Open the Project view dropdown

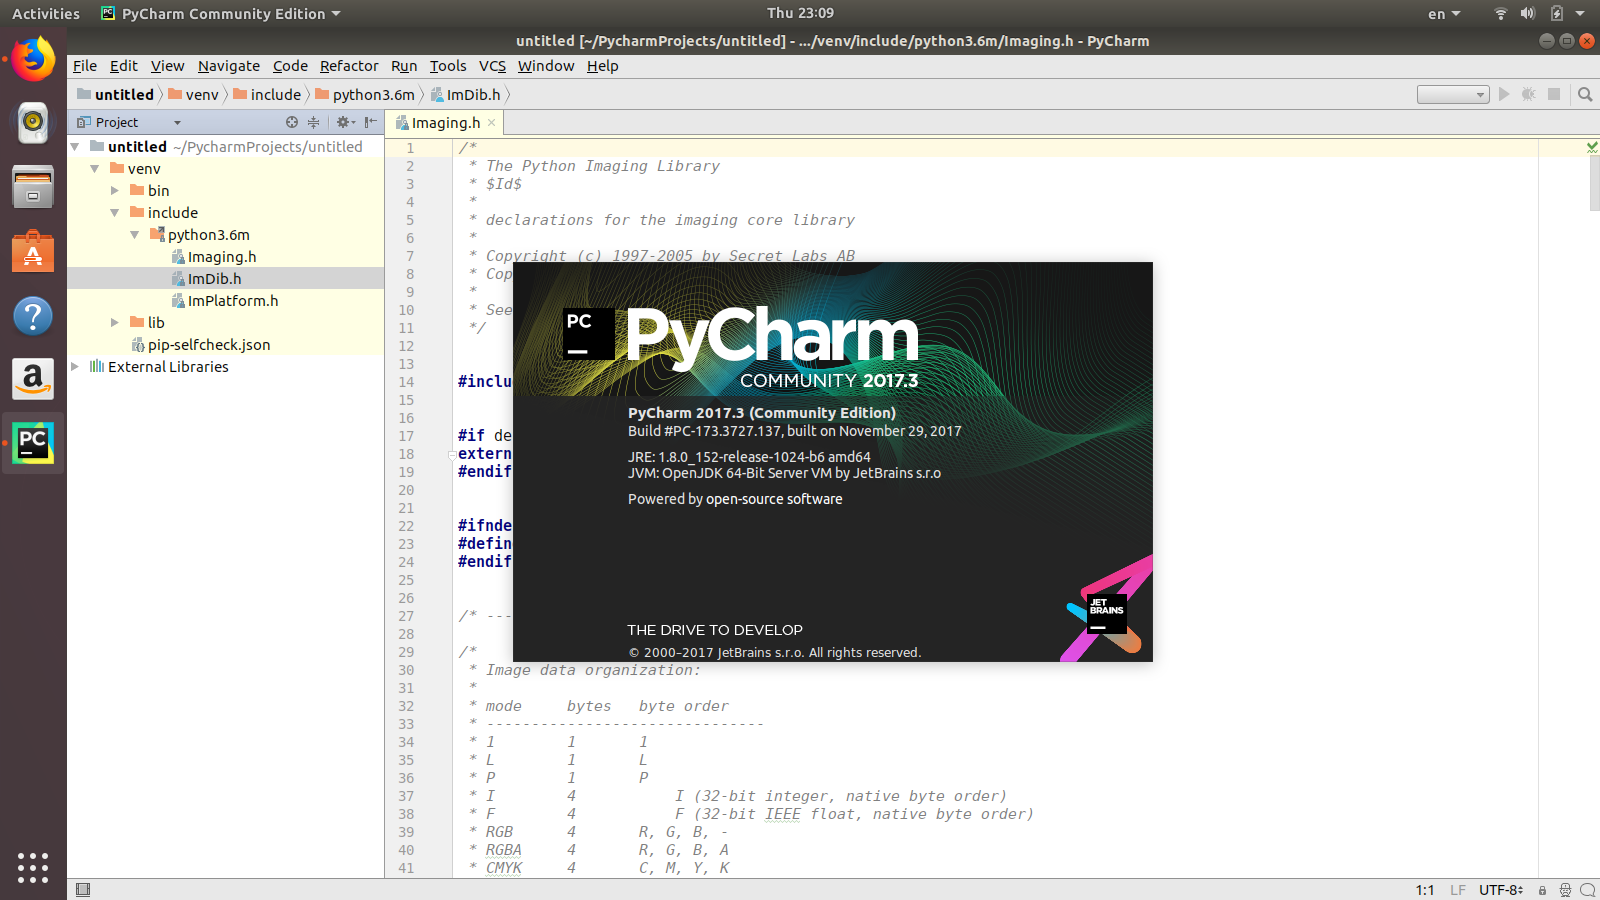177,122
